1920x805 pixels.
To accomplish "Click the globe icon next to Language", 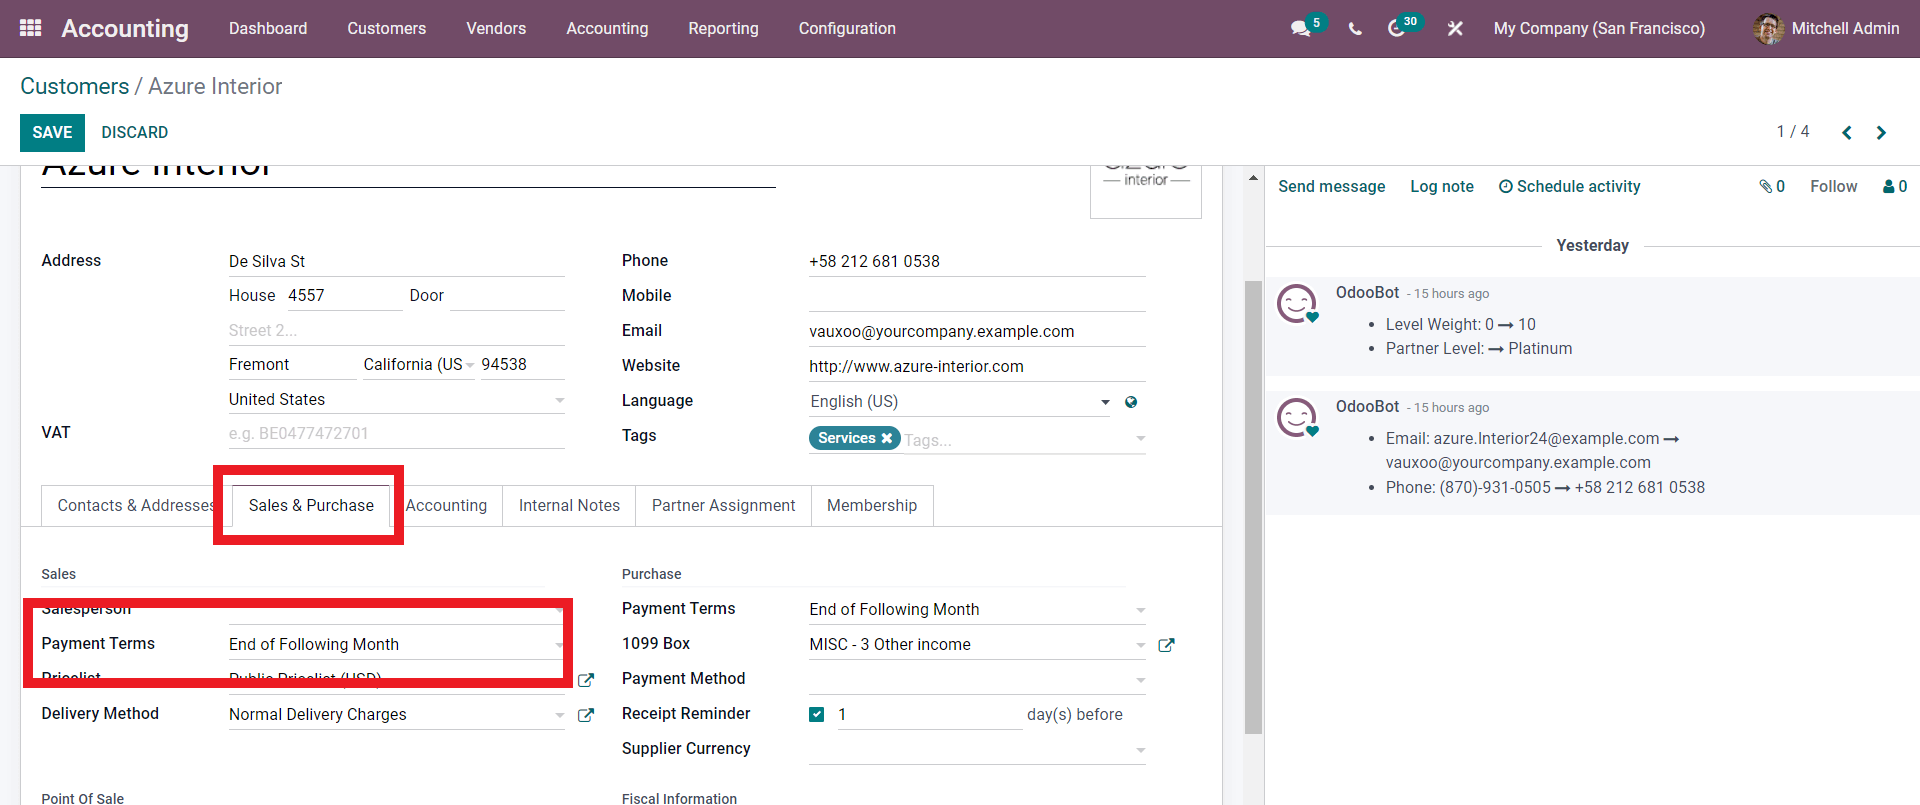I will [1131, 402].
